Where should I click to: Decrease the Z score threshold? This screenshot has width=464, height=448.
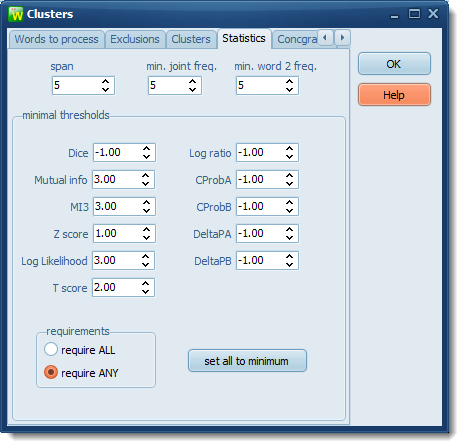tap(146, 237)
